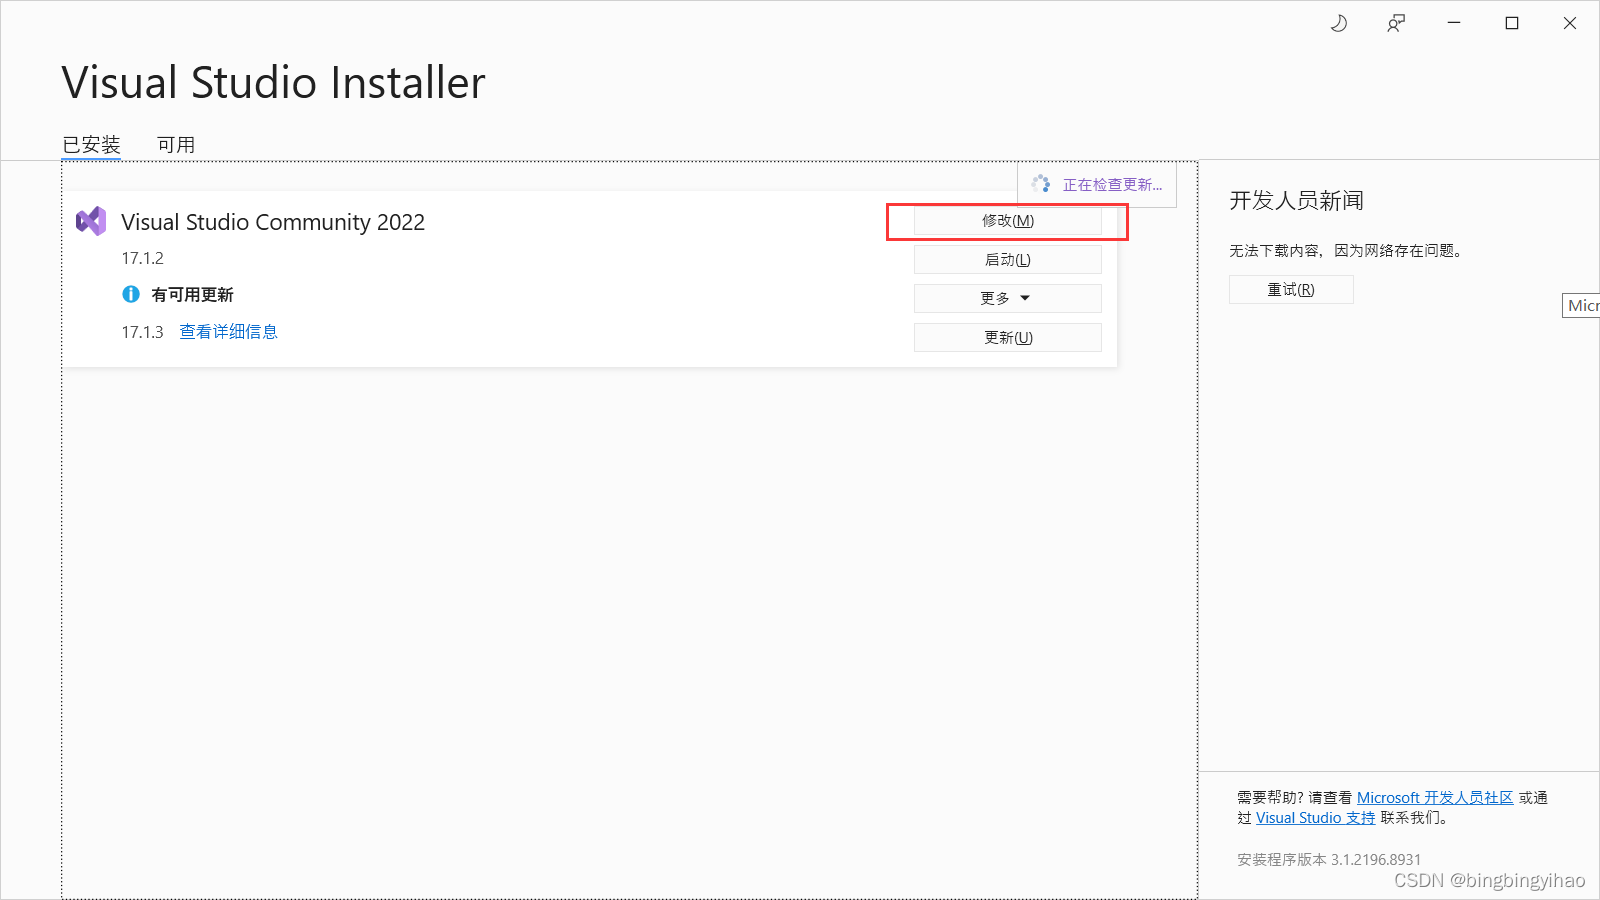Screen dimensions: 1600x900
Task: Click the 有可用更新 label
Action: (193, 295)
